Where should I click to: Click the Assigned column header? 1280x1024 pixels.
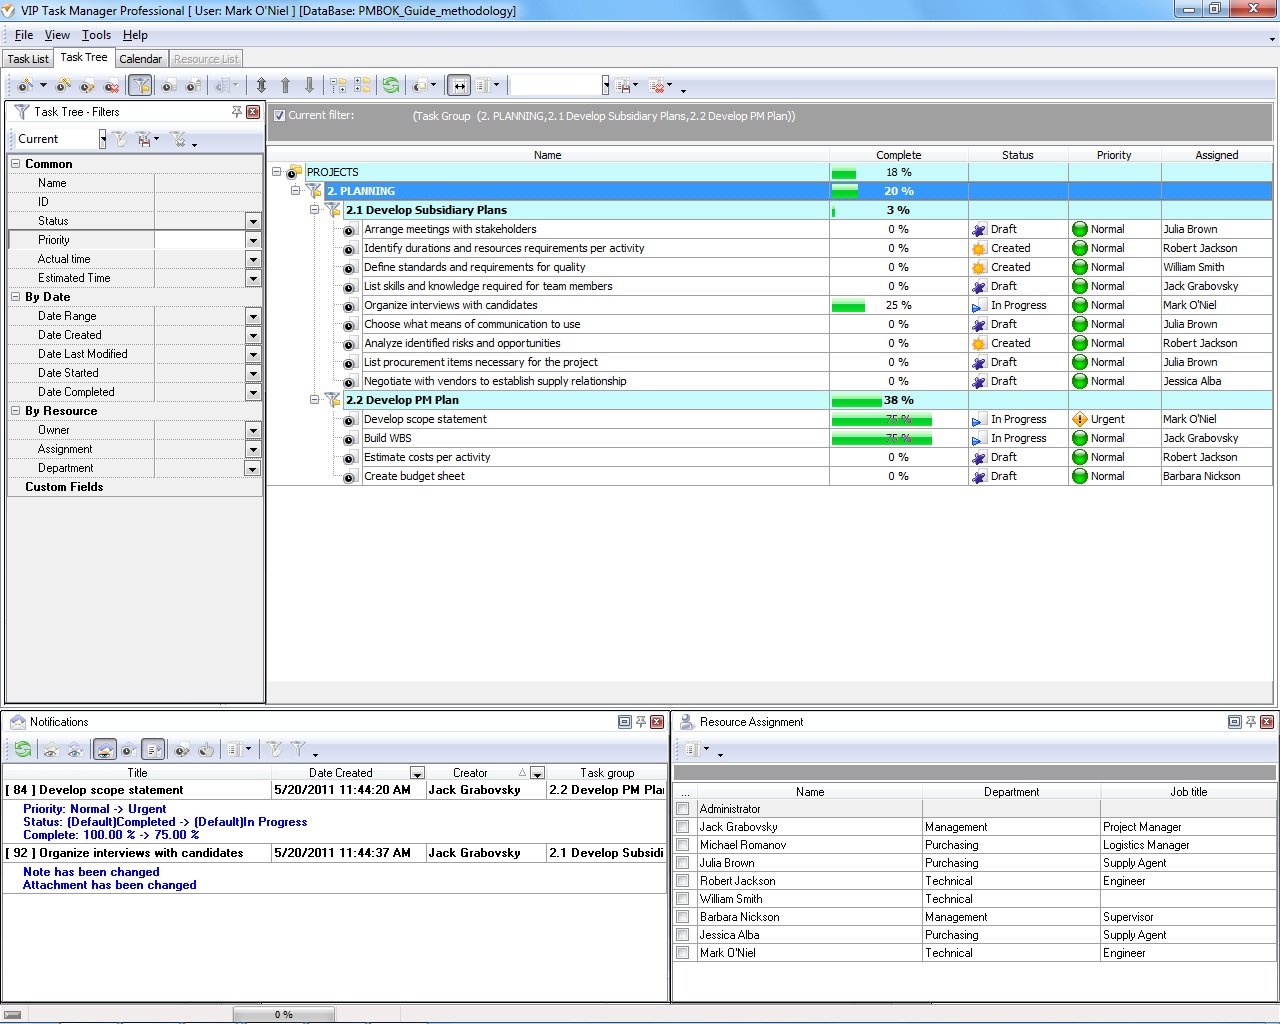coord(1216,155)
